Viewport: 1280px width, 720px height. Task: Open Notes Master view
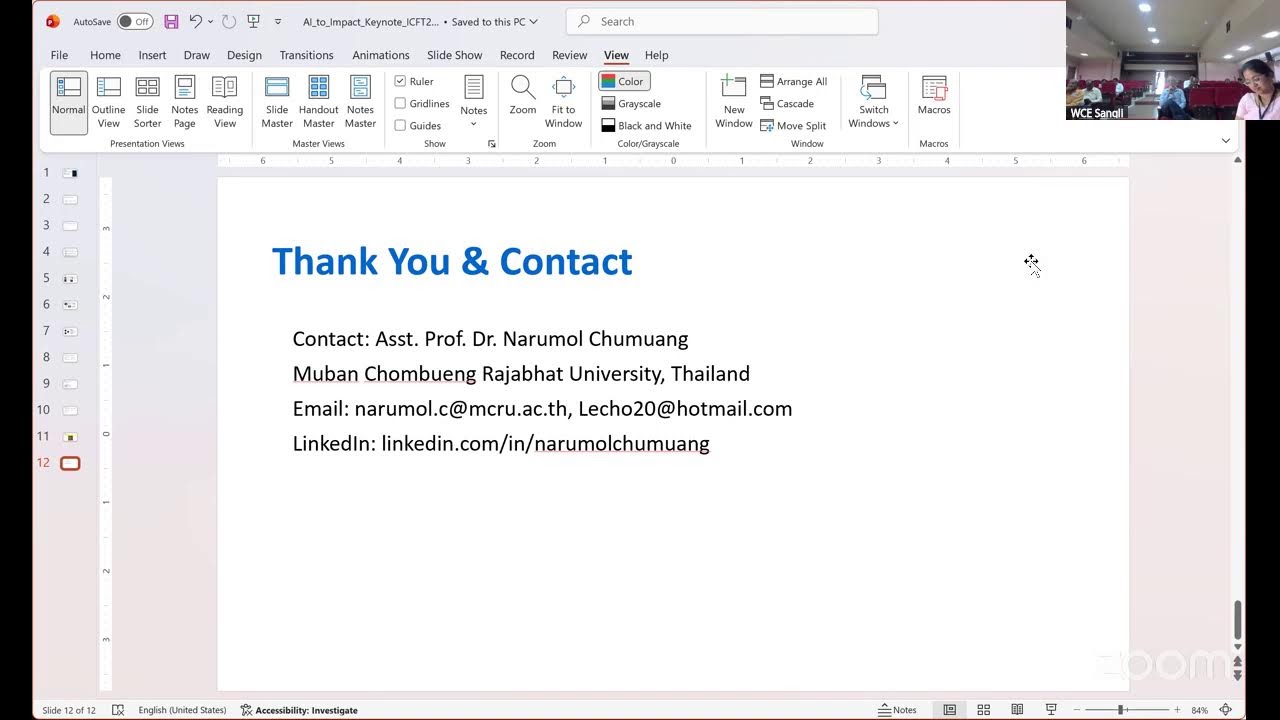[x=360, y=103]
